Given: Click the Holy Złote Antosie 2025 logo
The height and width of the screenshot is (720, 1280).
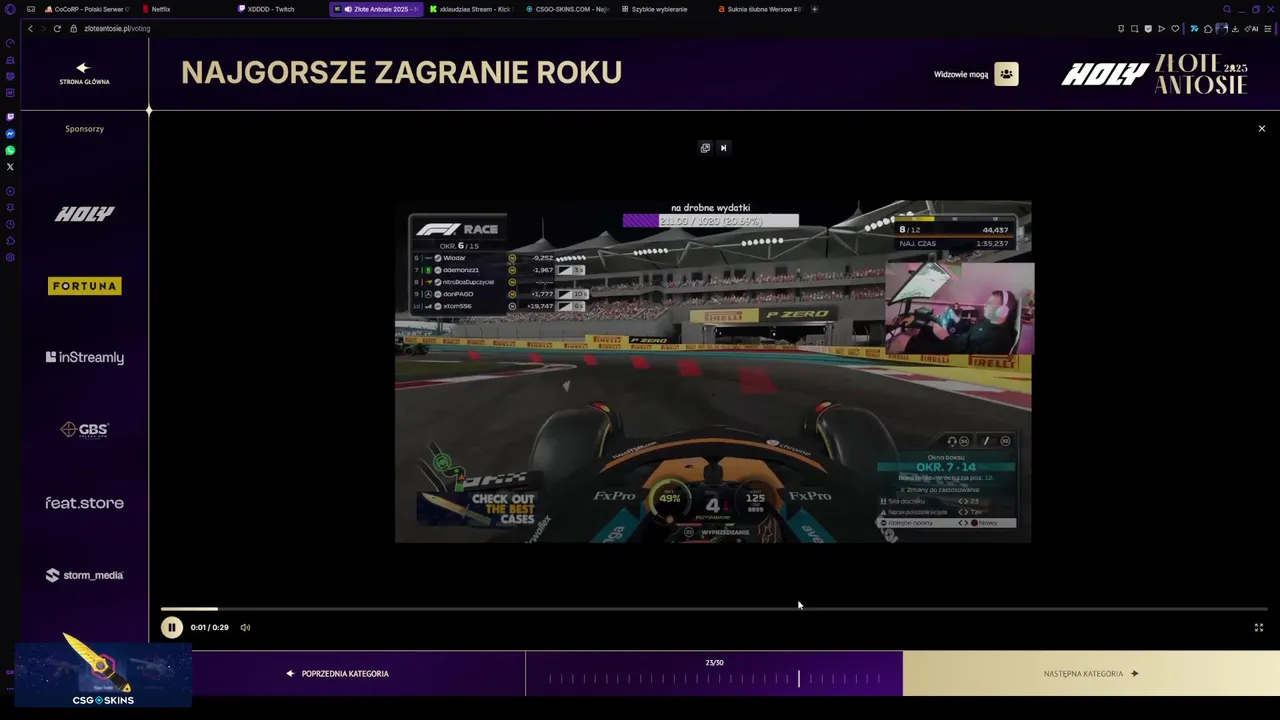Looking at the screenshot, I should pos(1154,74).
